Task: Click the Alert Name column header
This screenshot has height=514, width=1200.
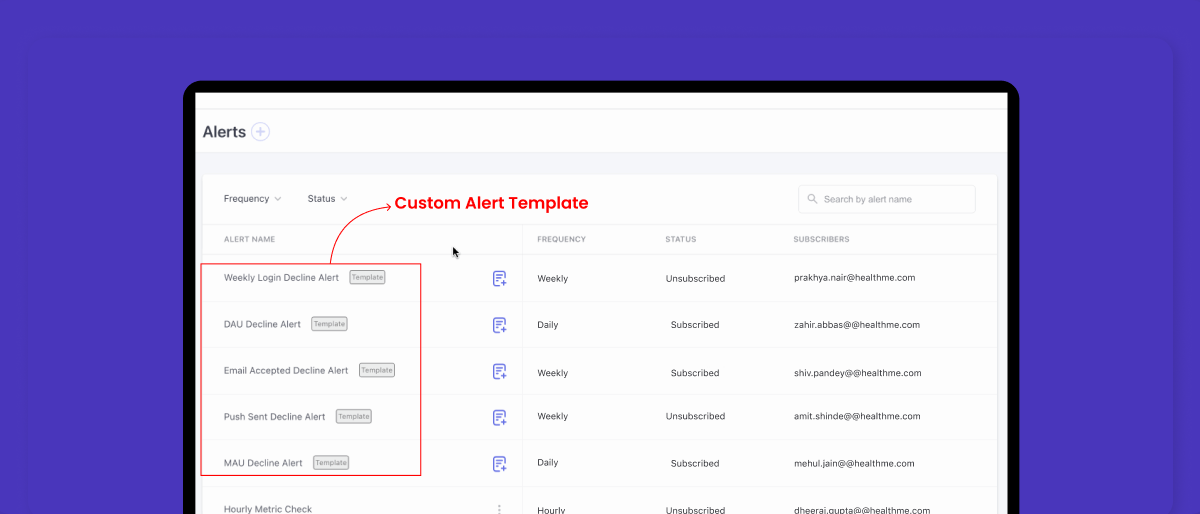Action: coord(249,240)
